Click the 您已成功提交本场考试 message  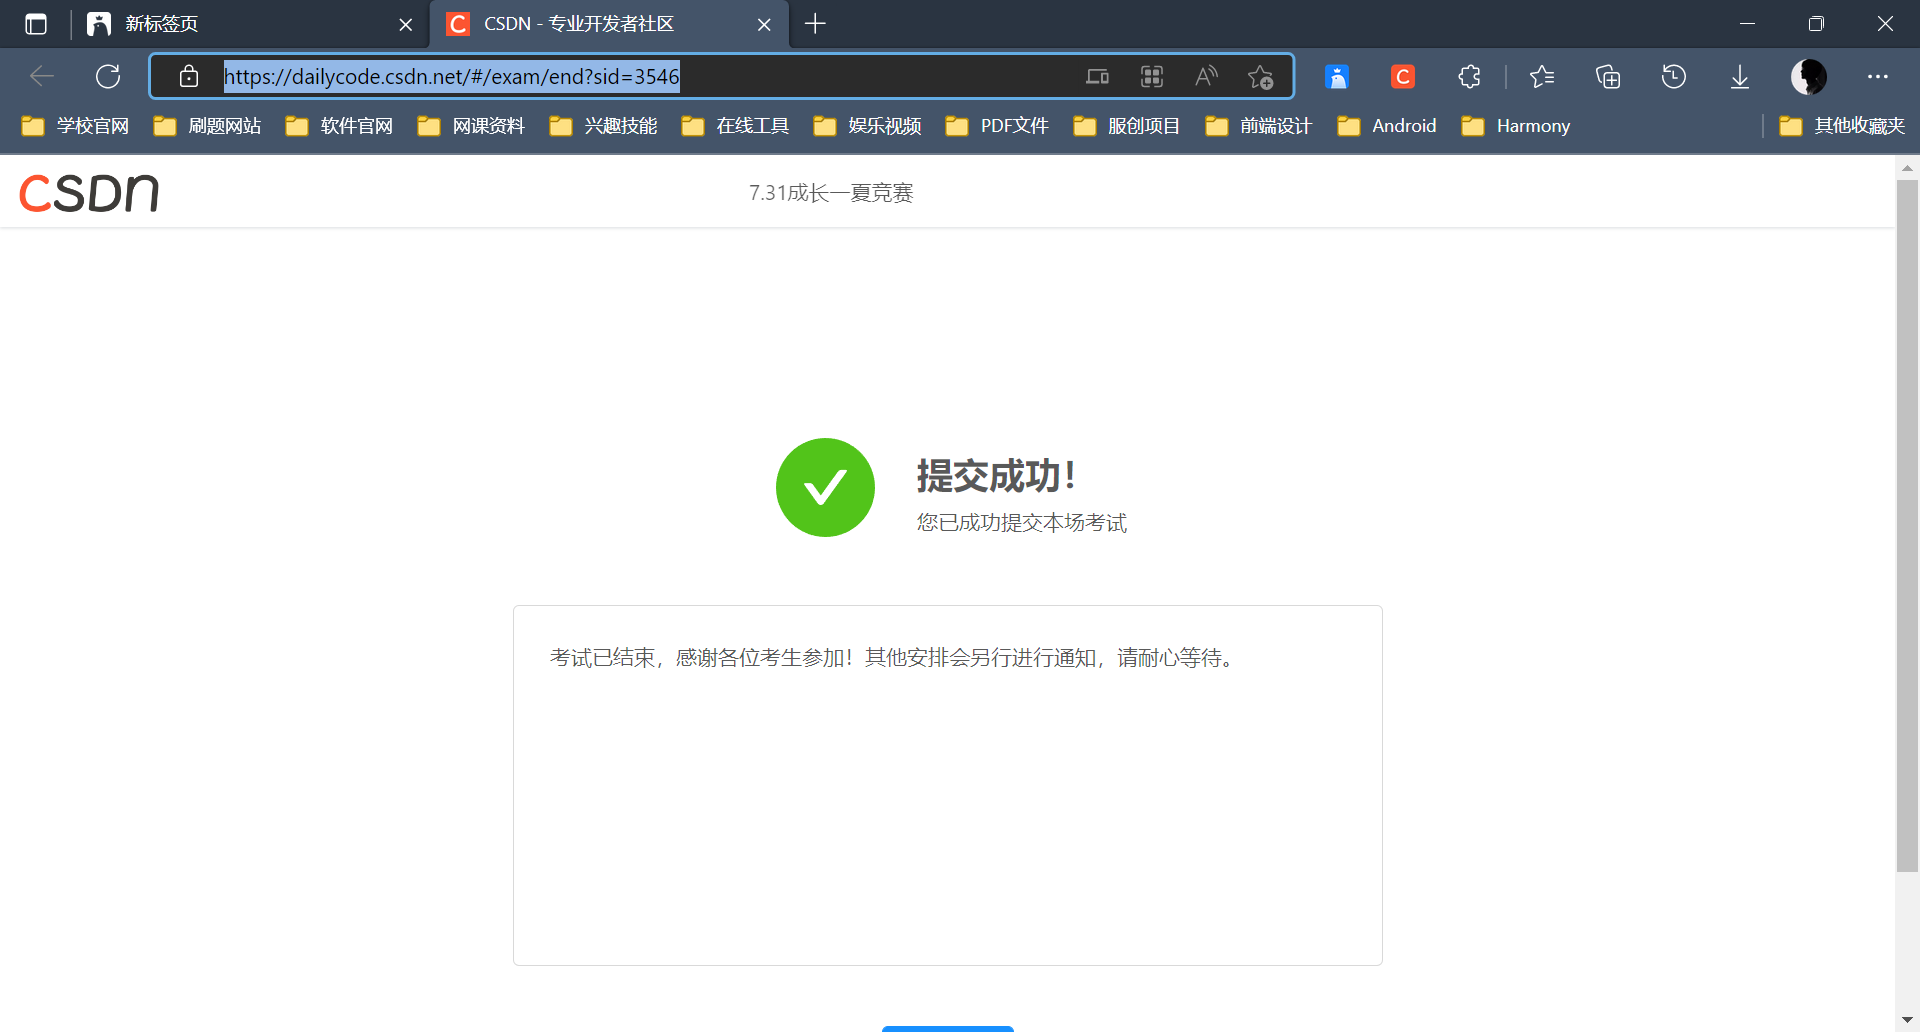1022,523
